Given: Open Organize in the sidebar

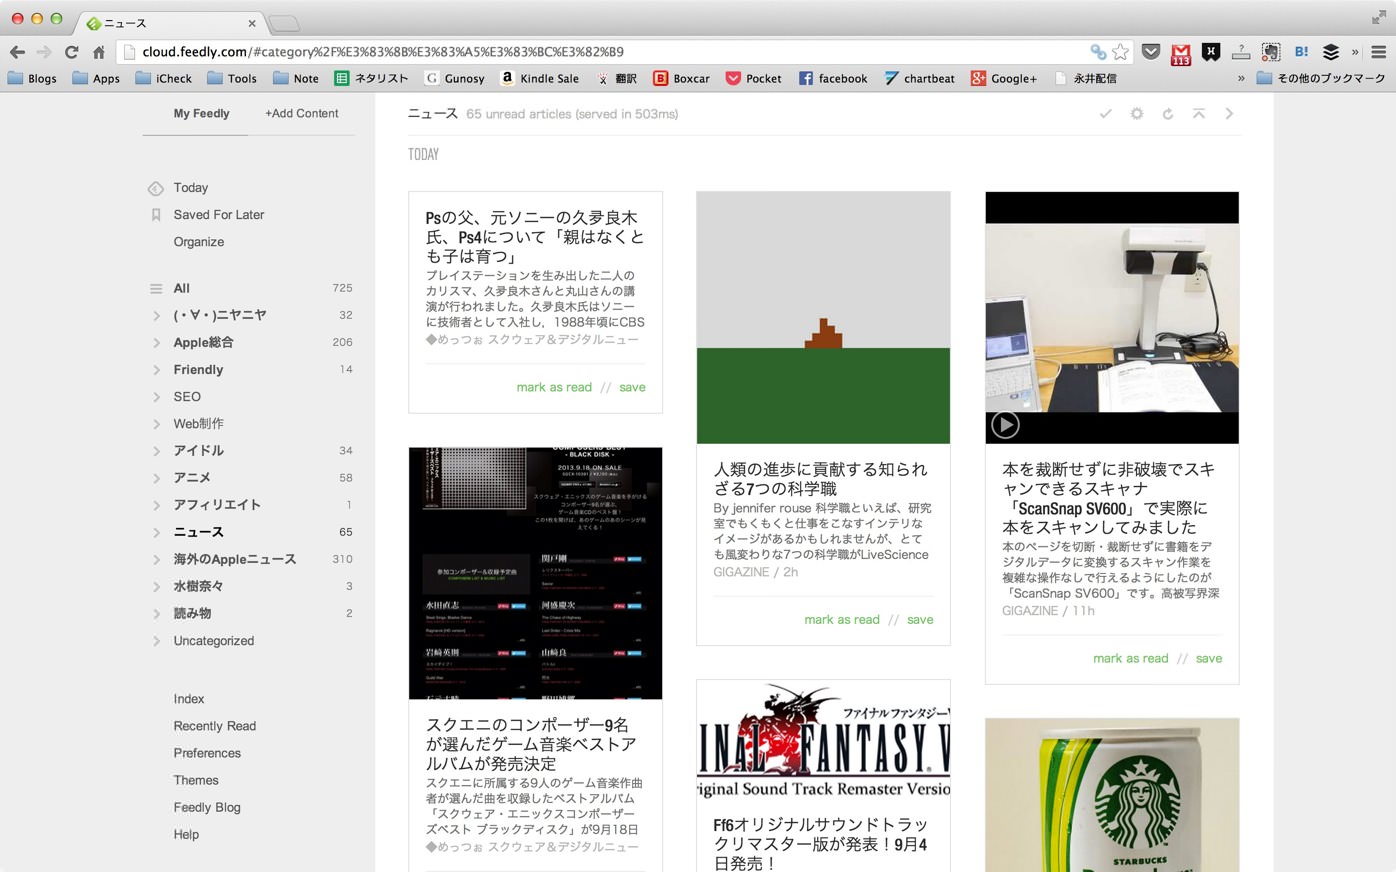Looking at the screenshot, I should [199, 242].
